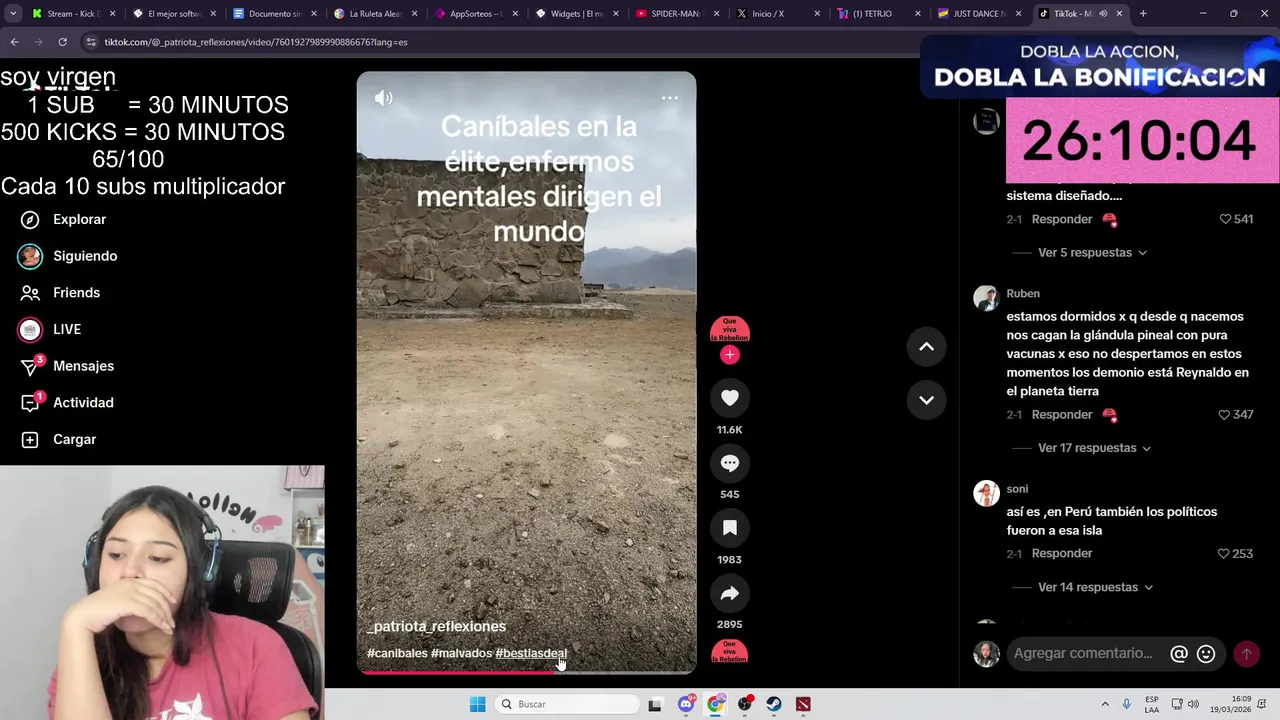Reply to Ruben's comment via Responder
The width and height of the screenshot is (1280, 720).
click(1061, 414)
